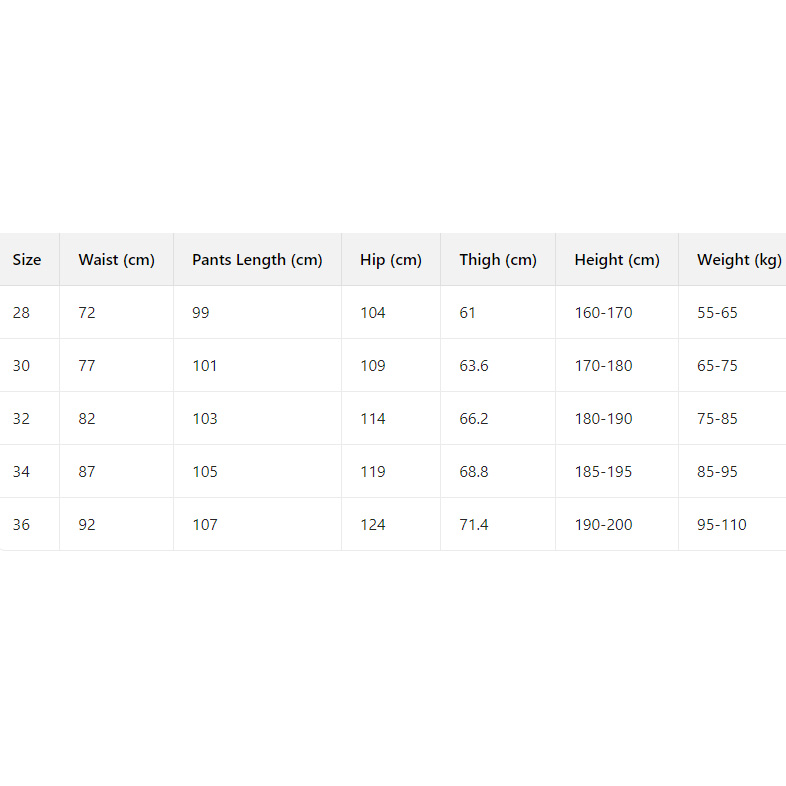Click weight range 55-65
The image size is (786, 786).
(x=717, y=313)
